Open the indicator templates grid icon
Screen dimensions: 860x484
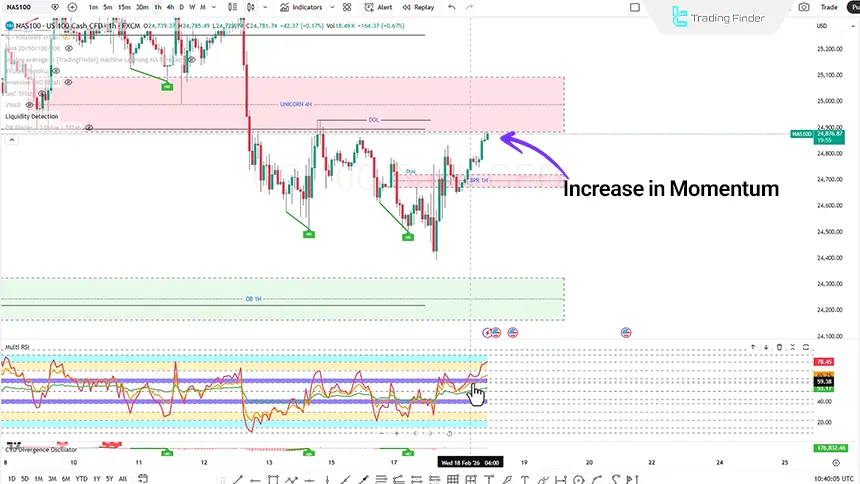tap(347, 7)
